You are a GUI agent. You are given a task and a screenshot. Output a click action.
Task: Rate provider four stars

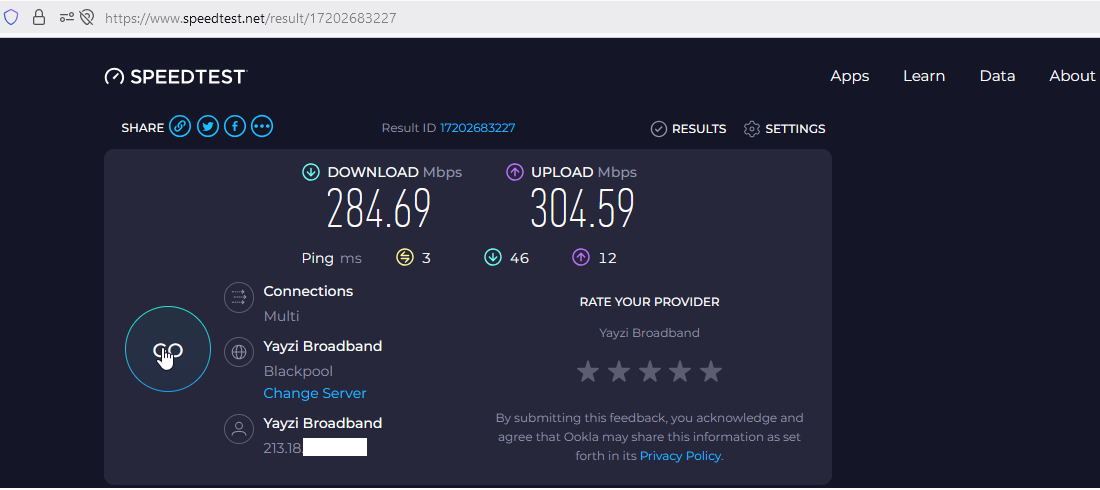[x=680, y=371]
